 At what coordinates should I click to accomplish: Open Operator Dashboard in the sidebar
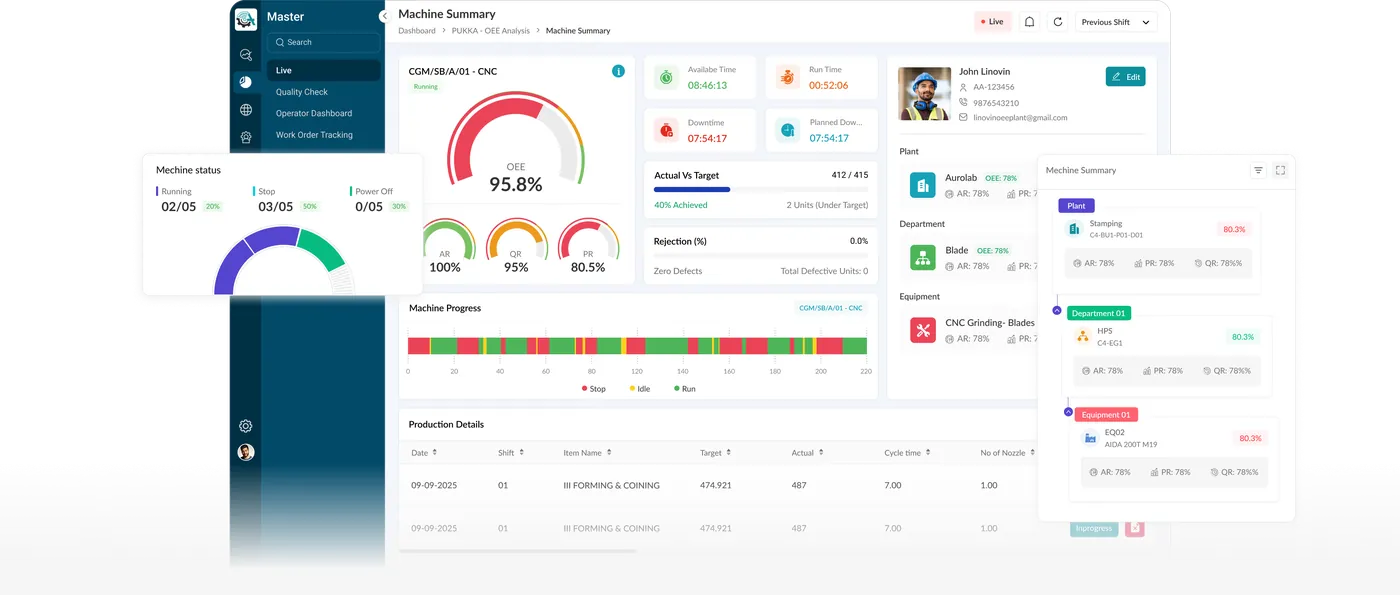[x=314, y=113]
